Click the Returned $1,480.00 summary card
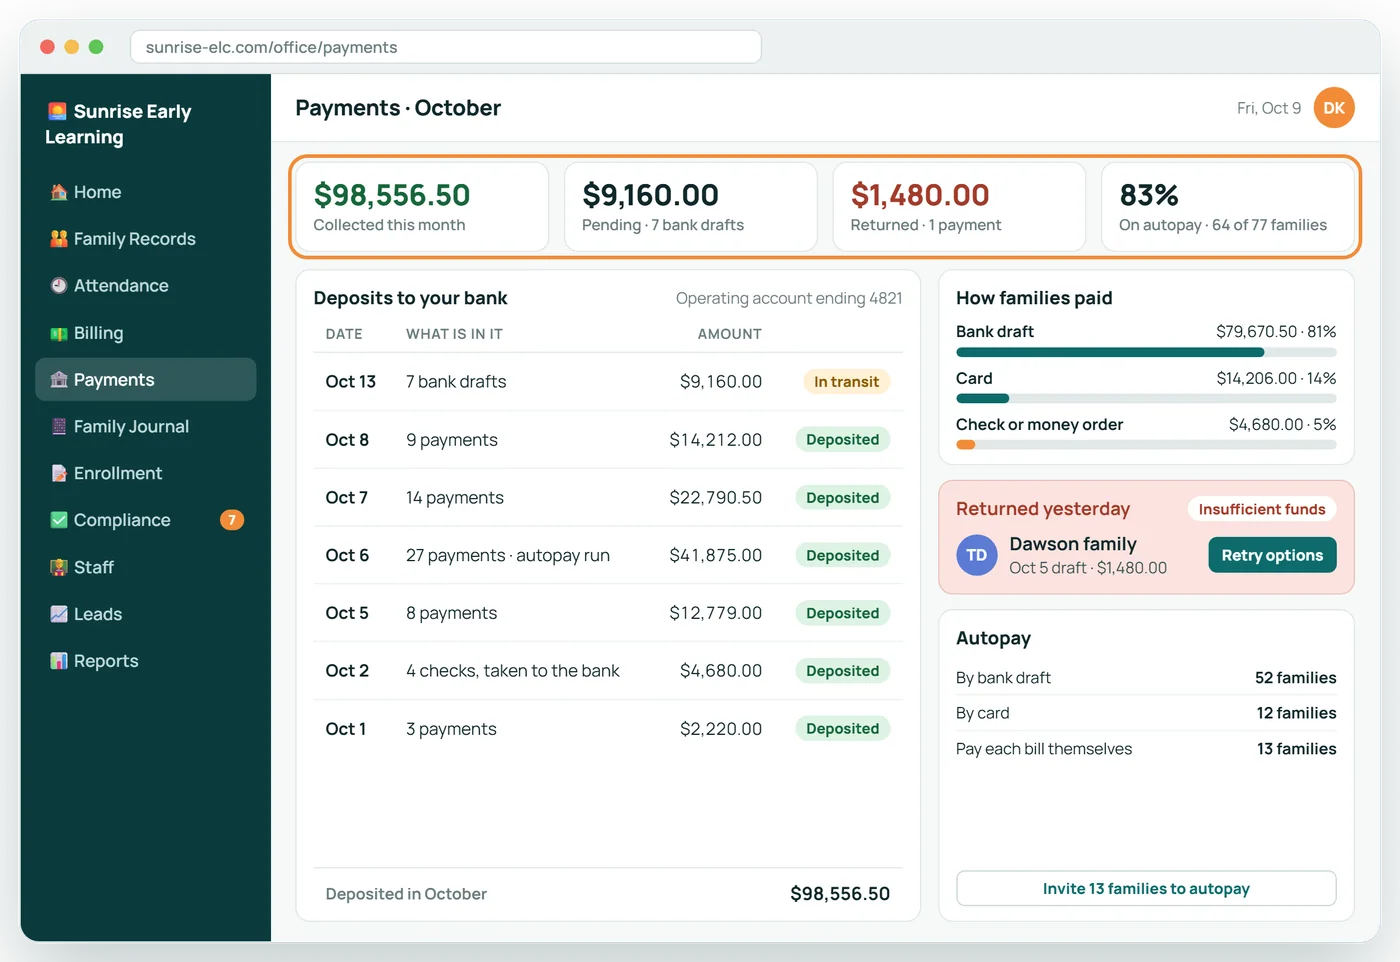1400x962 pixels. 959,207
